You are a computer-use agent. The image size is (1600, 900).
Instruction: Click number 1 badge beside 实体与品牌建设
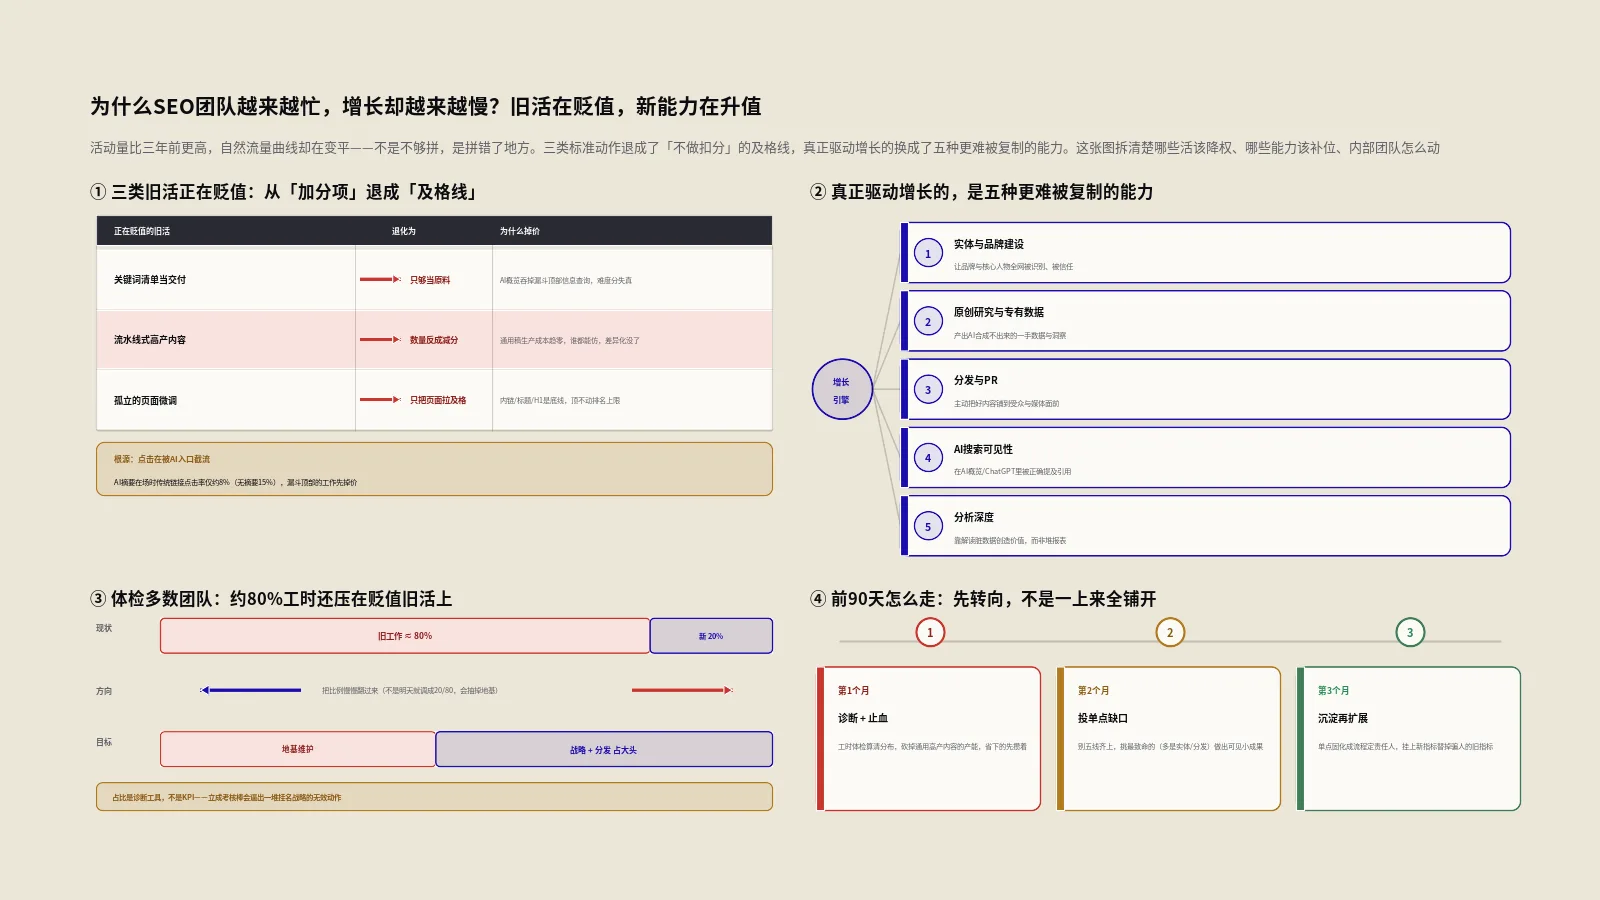[928, 253]
